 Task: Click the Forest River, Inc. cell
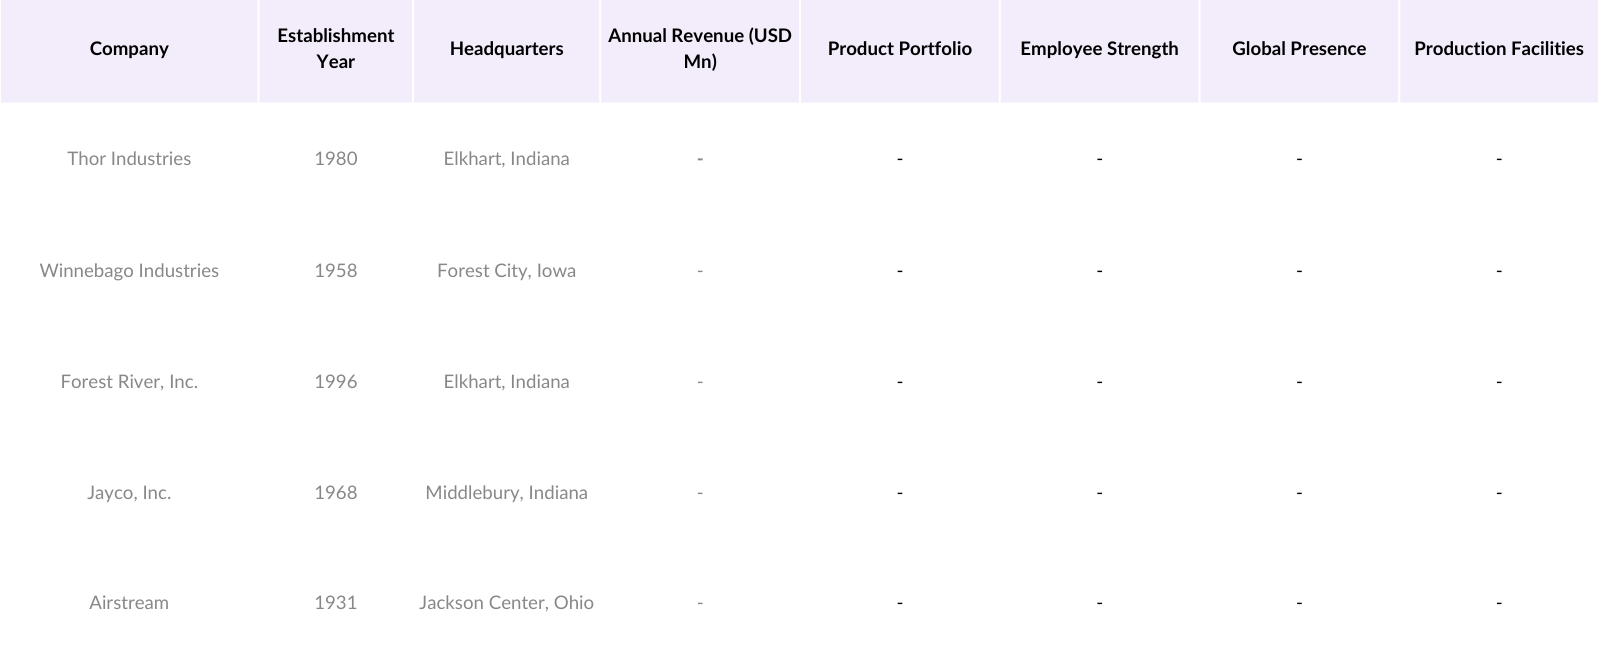(129, 382)
